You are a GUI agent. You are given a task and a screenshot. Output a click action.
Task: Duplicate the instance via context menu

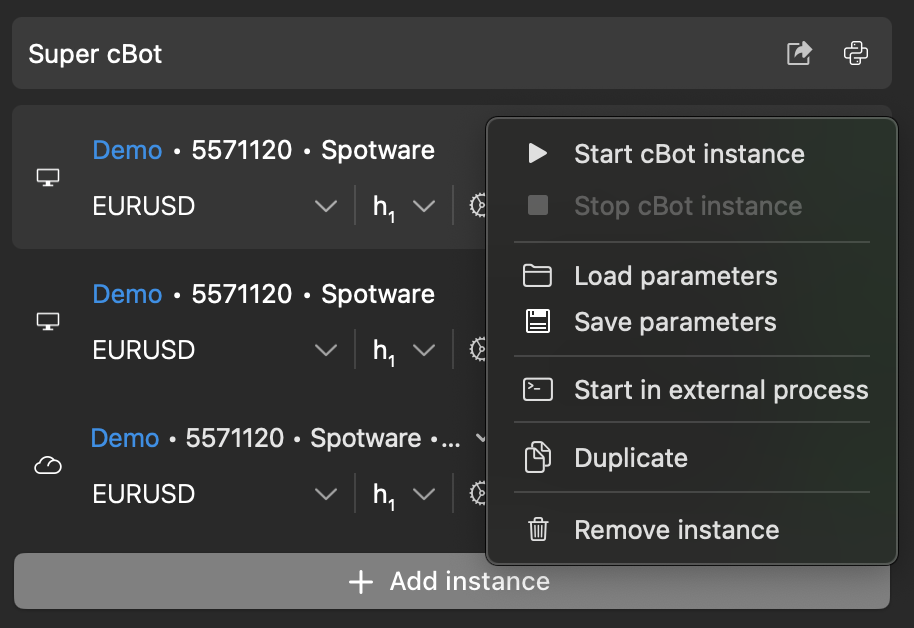click(631, 458)
